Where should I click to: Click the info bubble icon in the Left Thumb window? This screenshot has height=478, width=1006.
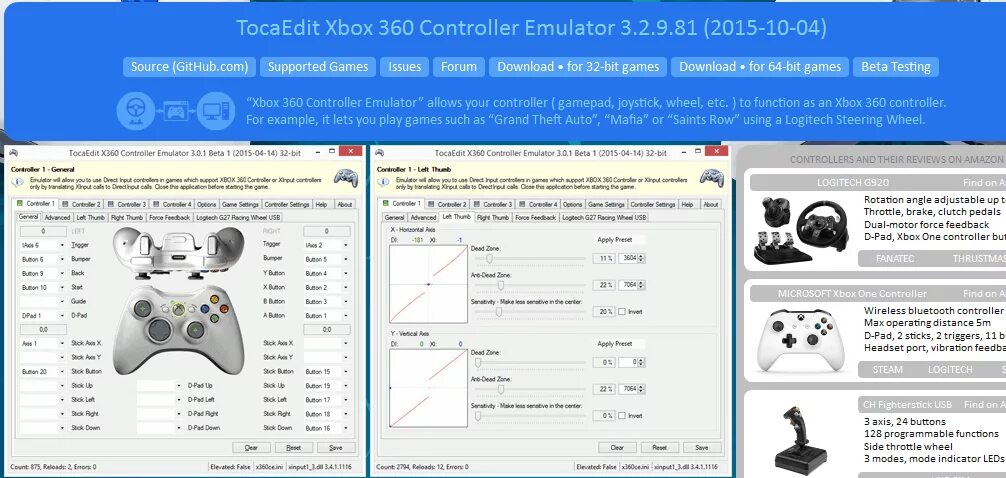pos(384,182)
